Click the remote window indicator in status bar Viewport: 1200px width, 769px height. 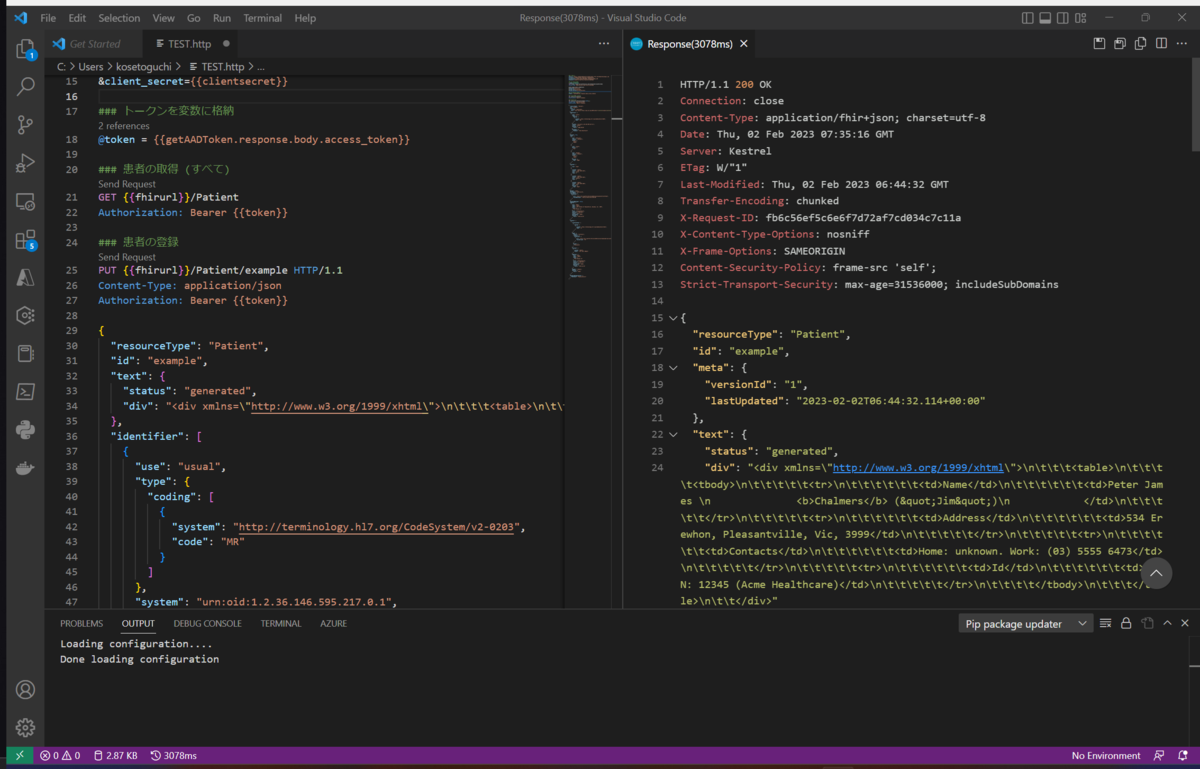[x=19, y=756]
